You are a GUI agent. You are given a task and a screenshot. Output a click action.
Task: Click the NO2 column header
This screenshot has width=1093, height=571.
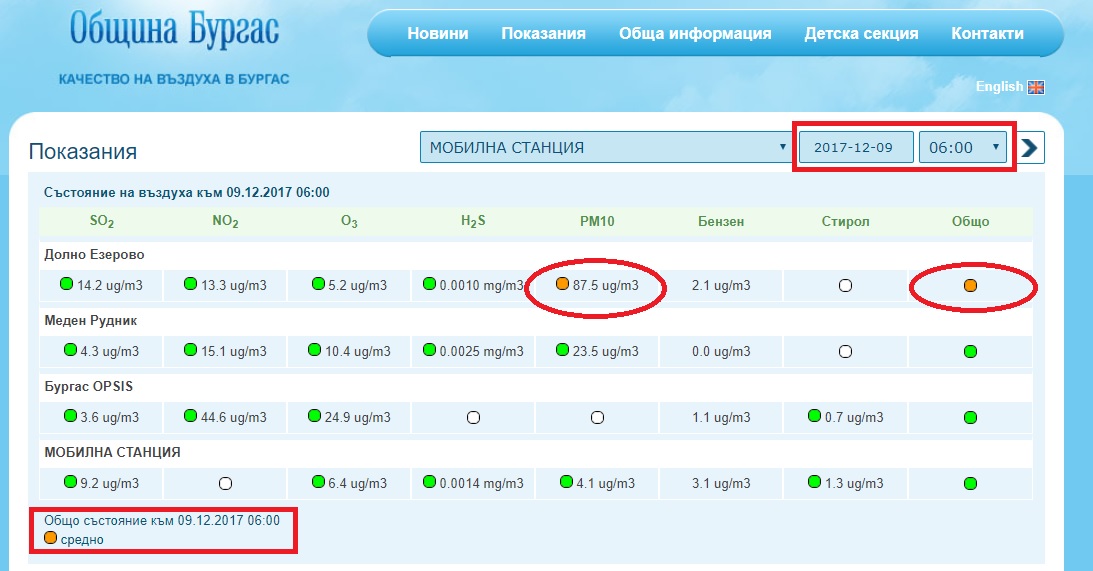click(x=225, y=222)
